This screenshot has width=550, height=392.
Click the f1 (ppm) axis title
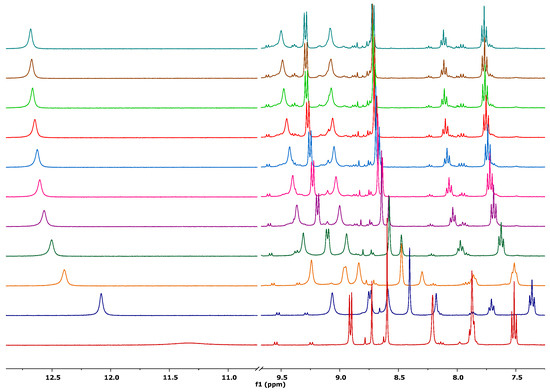(x=270, y=385)
